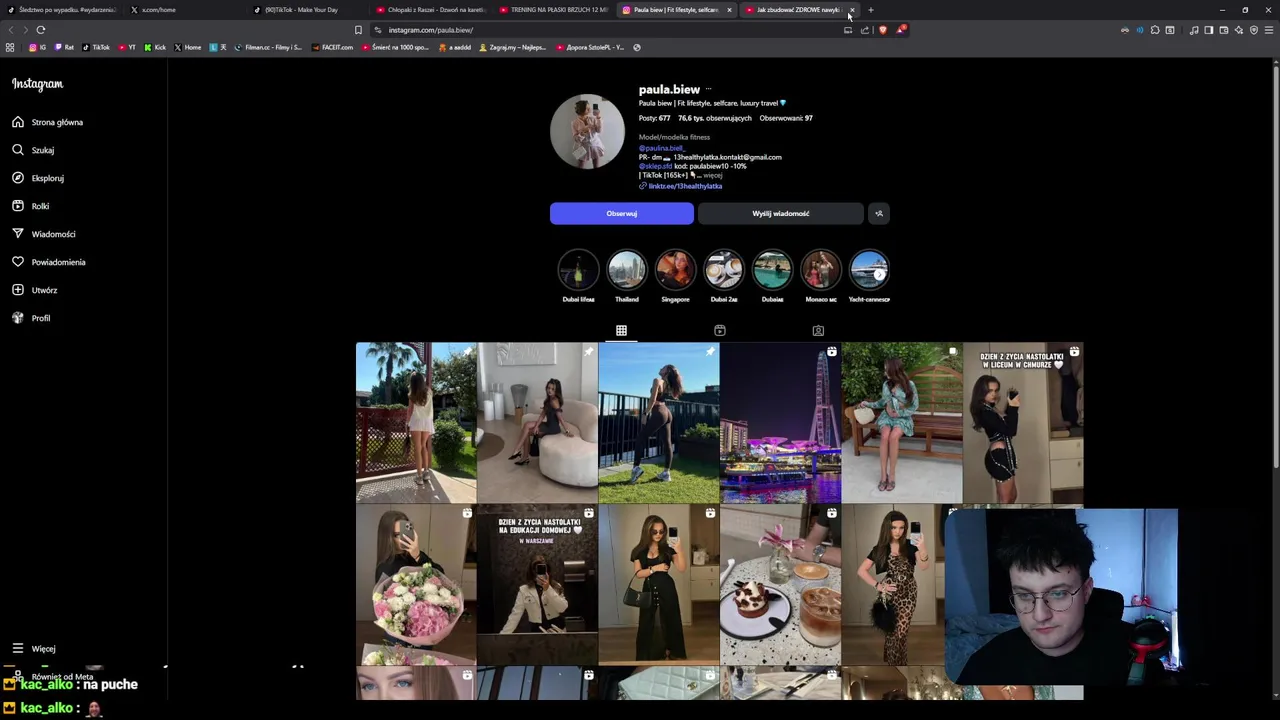The height and width of the screenshot is (720, 1280).
Task: Open @paulina.biell_ mention link
Action: coord(662,148)
